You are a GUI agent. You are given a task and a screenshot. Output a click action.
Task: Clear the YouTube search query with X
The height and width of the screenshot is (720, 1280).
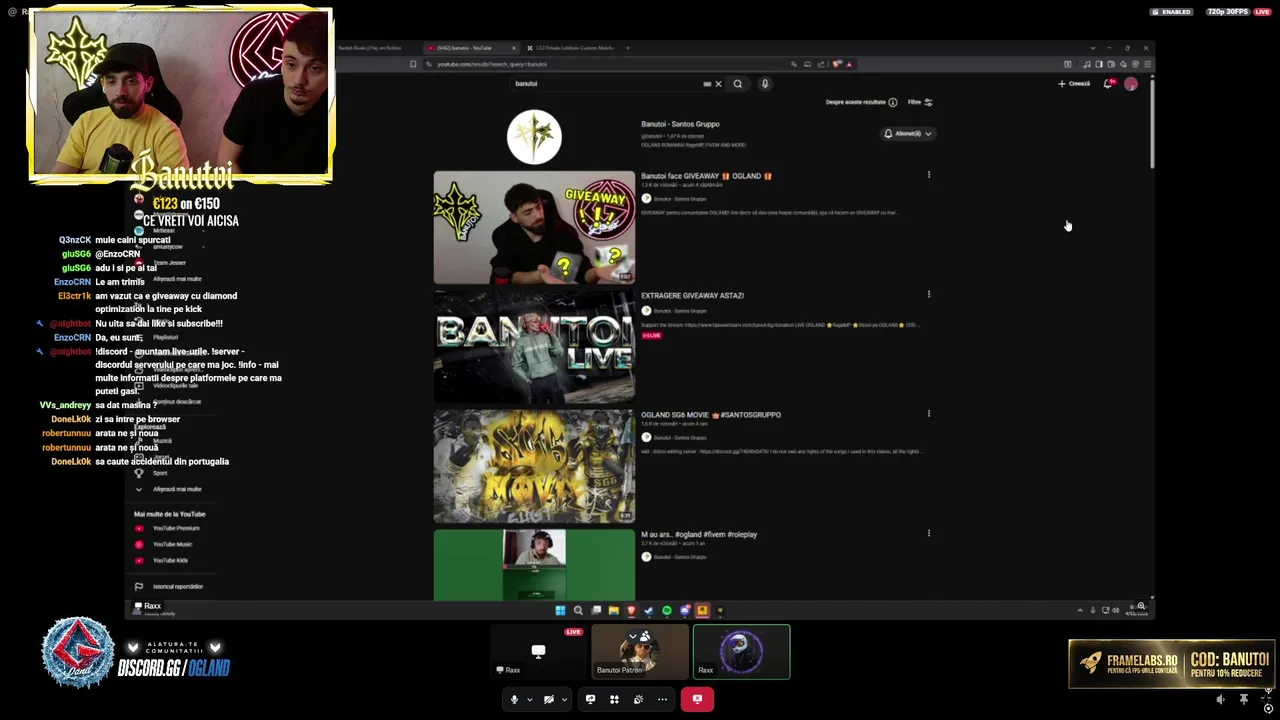point(718,84)
